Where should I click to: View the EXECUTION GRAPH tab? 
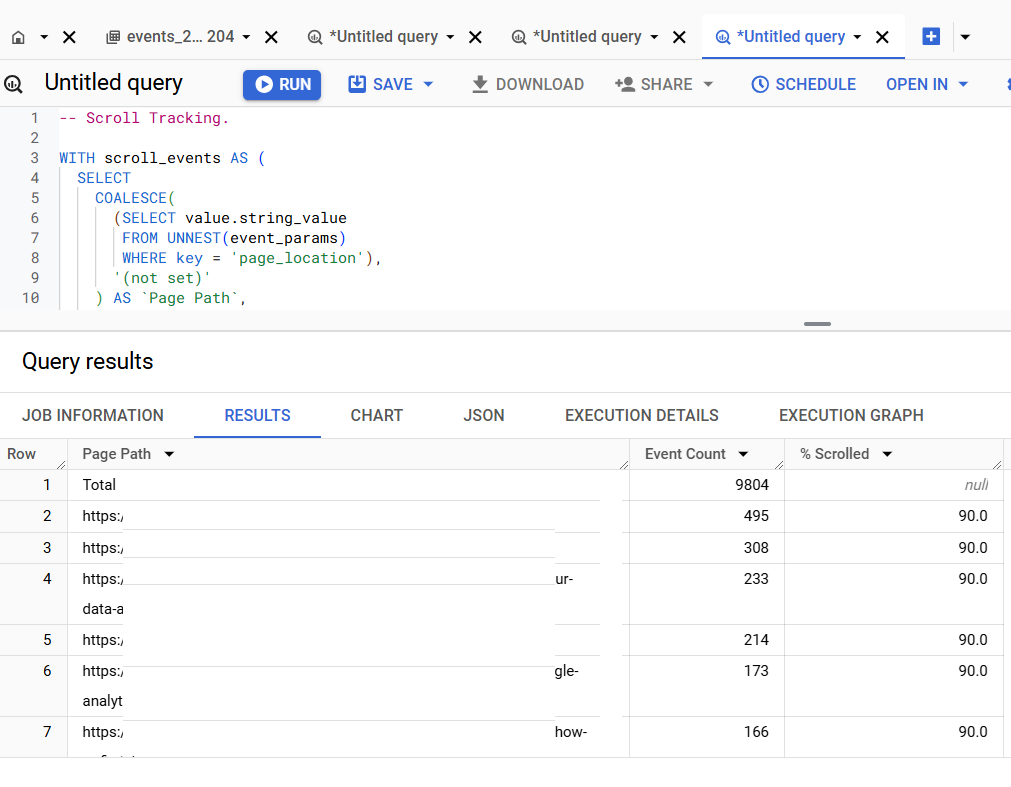851,415
